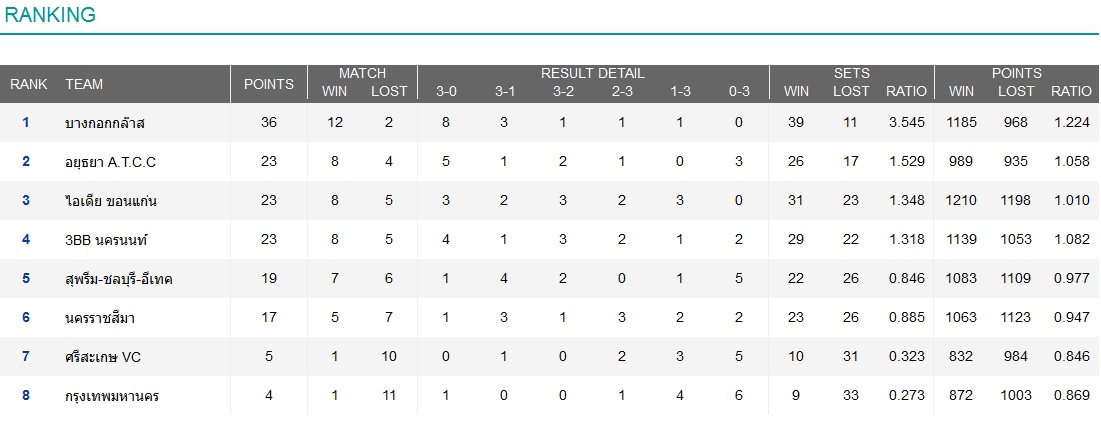Open team บางกอกกล๊าส link
Image resolution: width=1101 pixels, height=438 pixels.
(105, 123)
